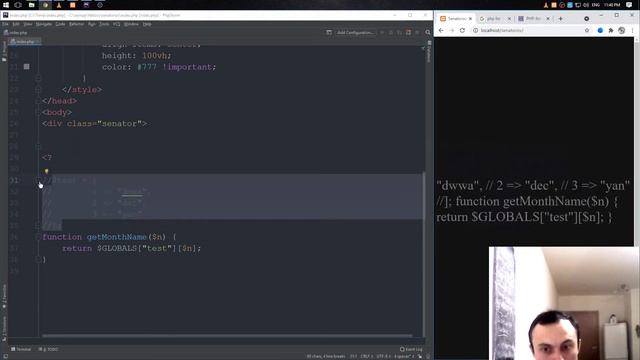Open the Navigate menu
Image resolution: width=640 pixels, height=360 pixels.
point(44,24)
